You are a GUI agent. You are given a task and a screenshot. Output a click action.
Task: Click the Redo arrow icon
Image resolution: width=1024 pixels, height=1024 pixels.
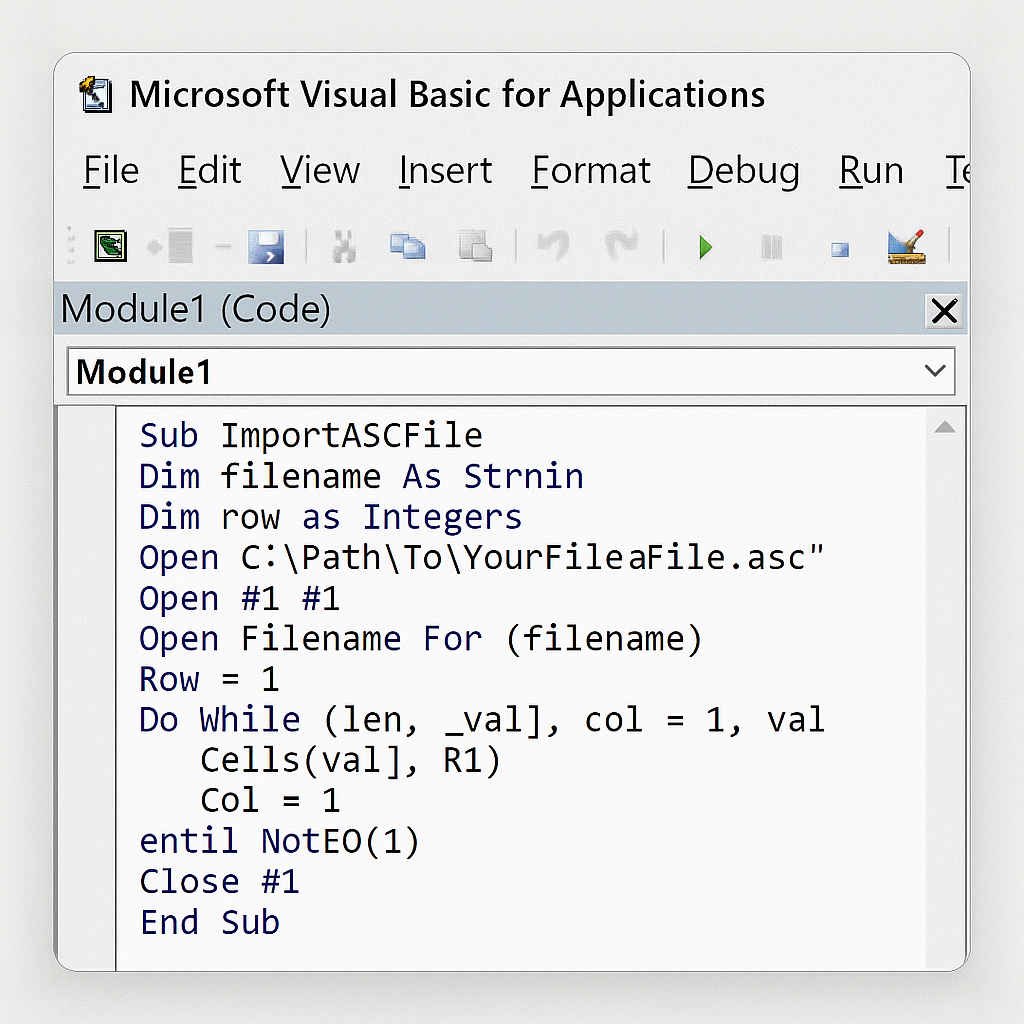coord(621,246)
